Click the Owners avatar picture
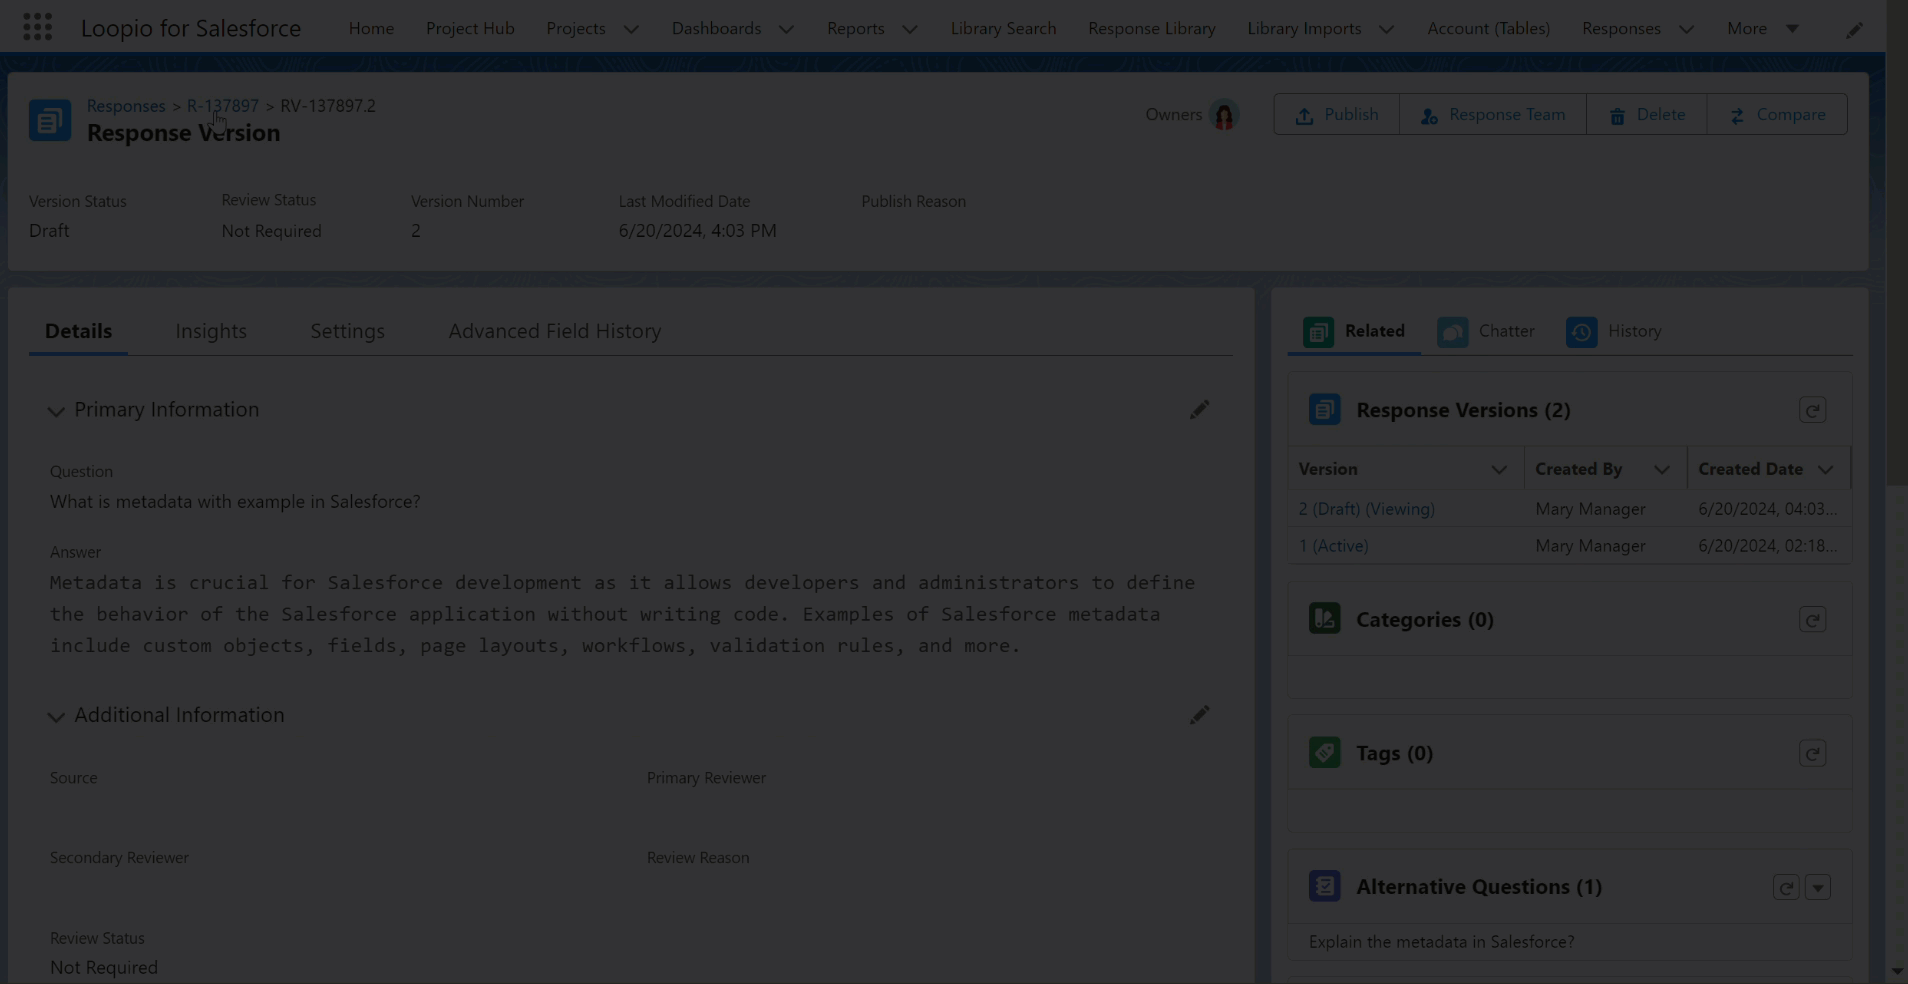Screen dimensions: 1908x984 [1223, 115]
